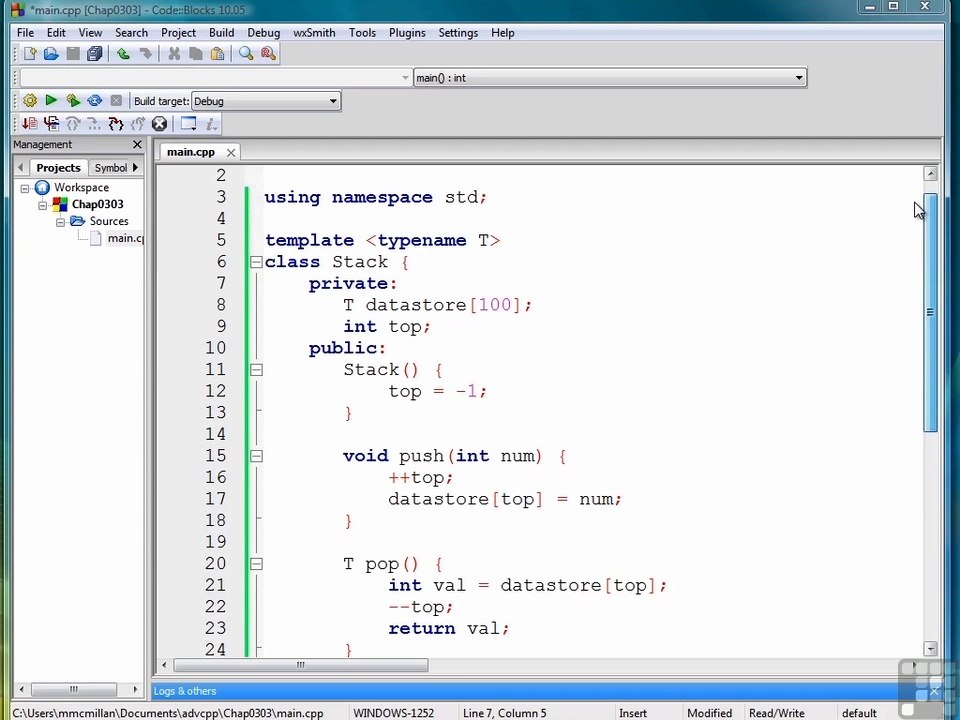
Task: Open the Build target Debug dropdown
Action: (266, 101)
